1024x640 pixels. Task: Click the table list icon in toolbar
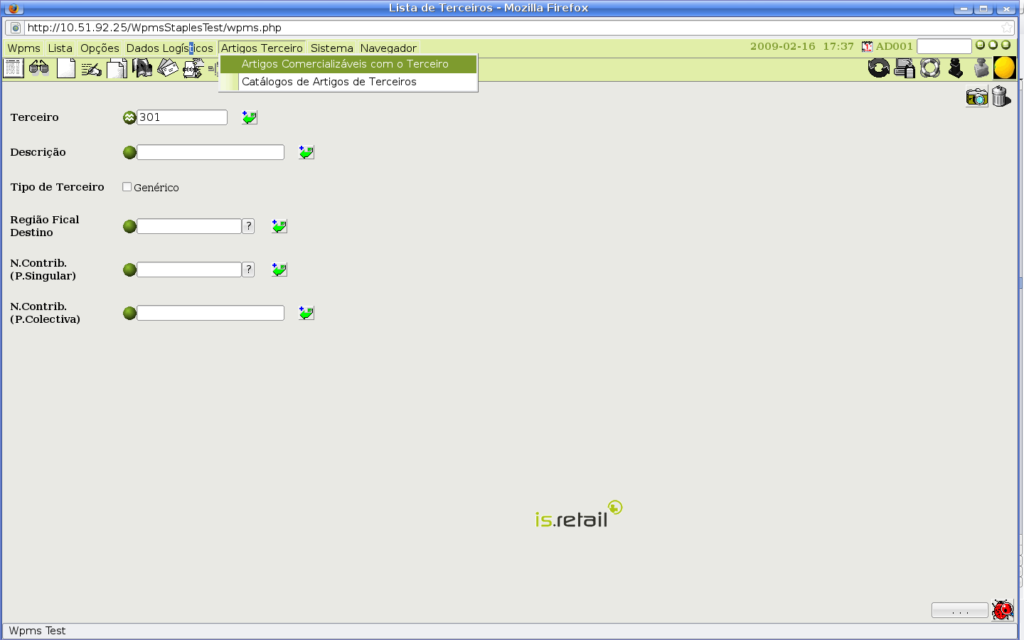tap(13, 68)
